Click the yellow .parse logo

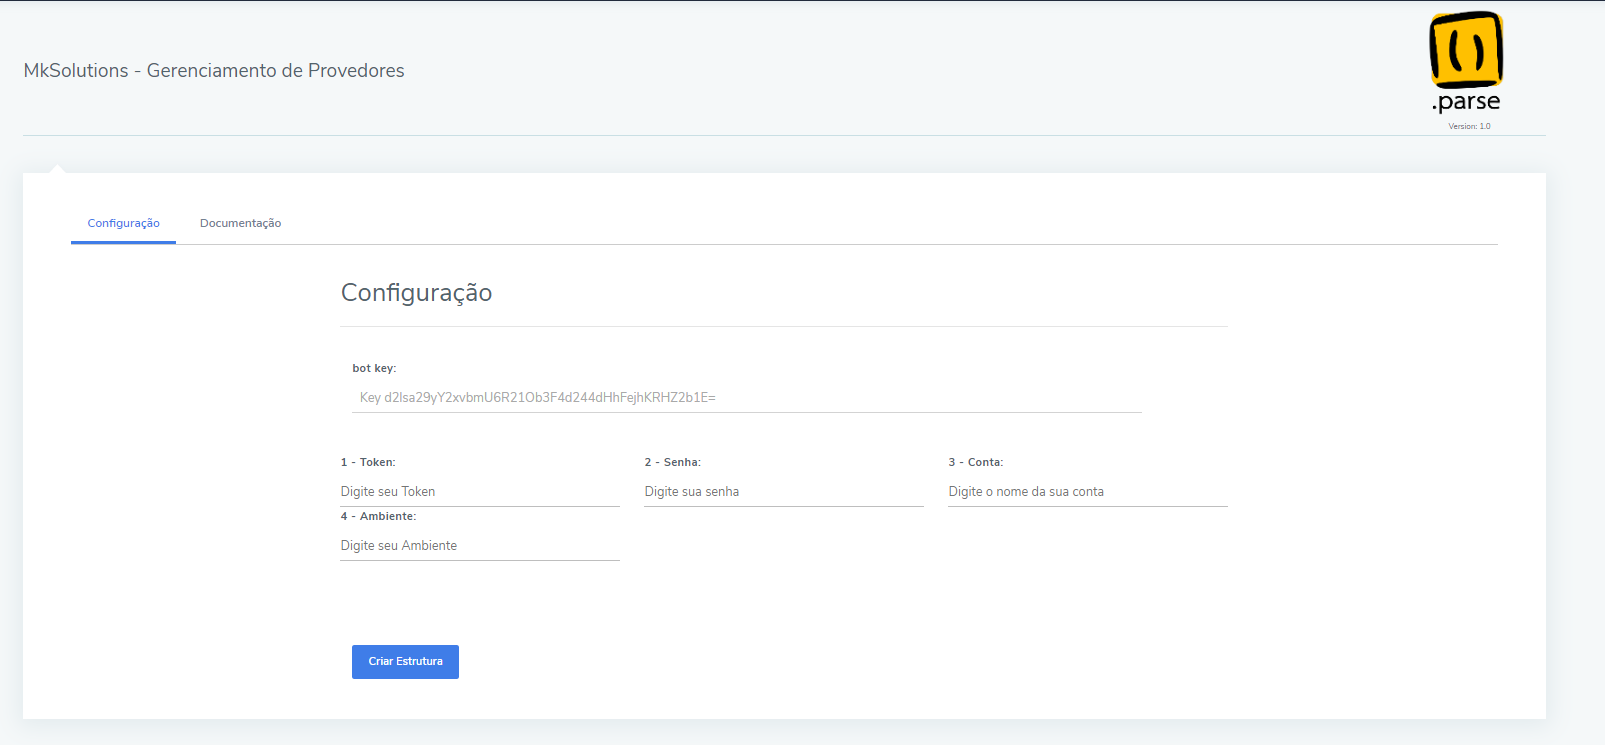tap(1466, 62)
